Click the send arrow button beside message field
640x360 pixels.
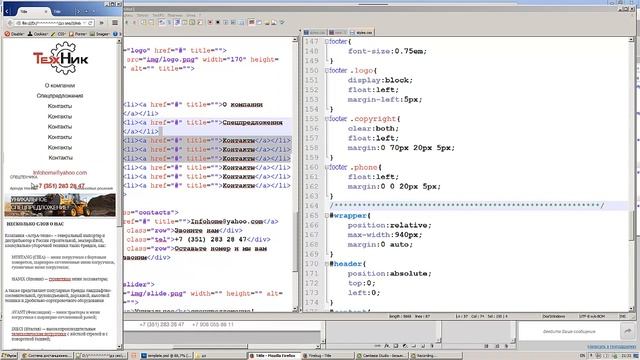(x=628, y=331)
